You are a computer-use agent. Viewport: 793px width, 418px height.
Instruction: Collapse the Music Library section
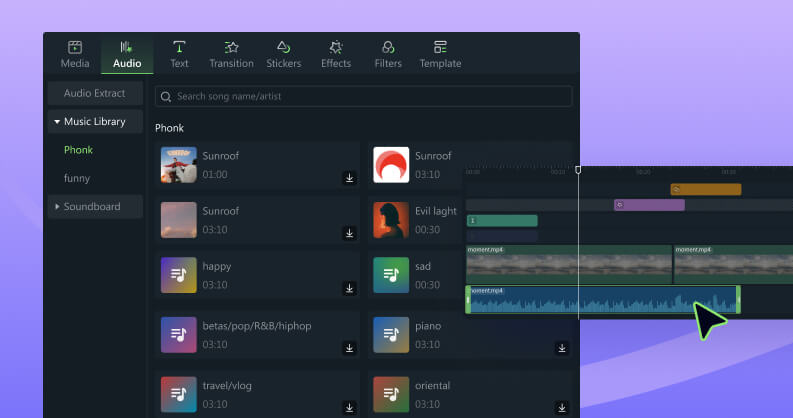[x=58, y=122]
